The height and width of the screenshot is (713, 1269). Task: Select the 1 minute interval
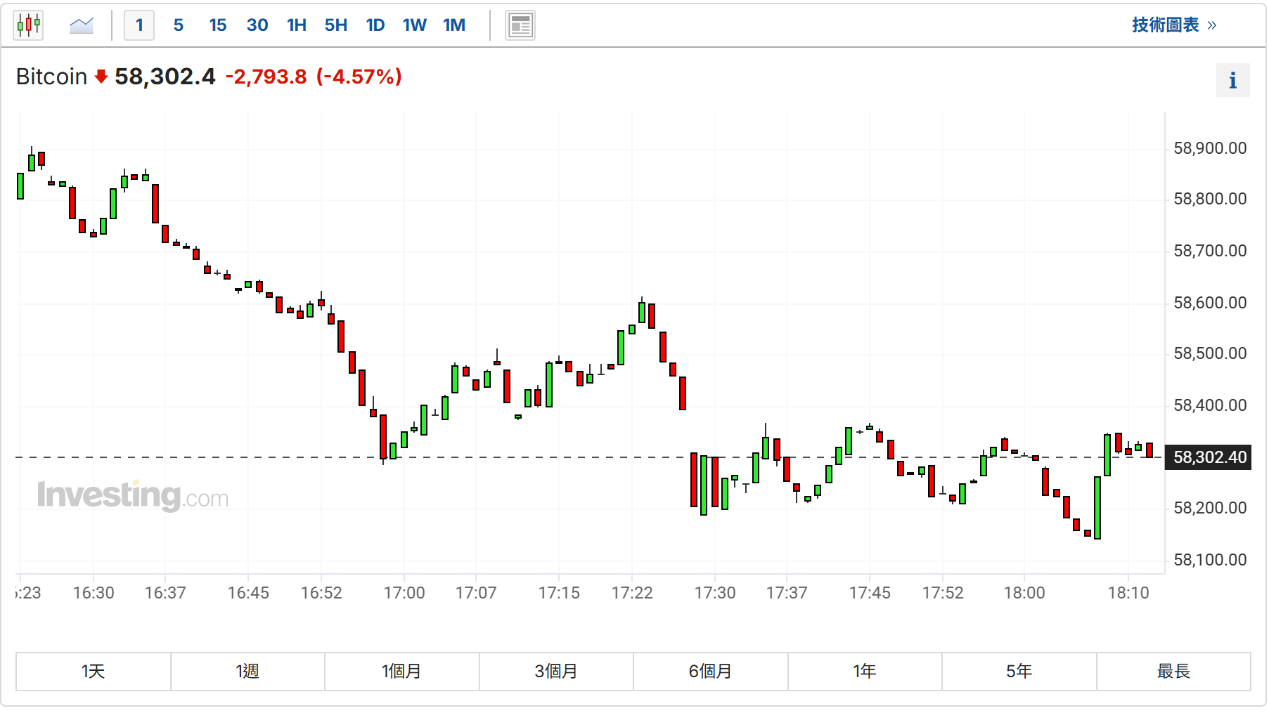point(139,25)
